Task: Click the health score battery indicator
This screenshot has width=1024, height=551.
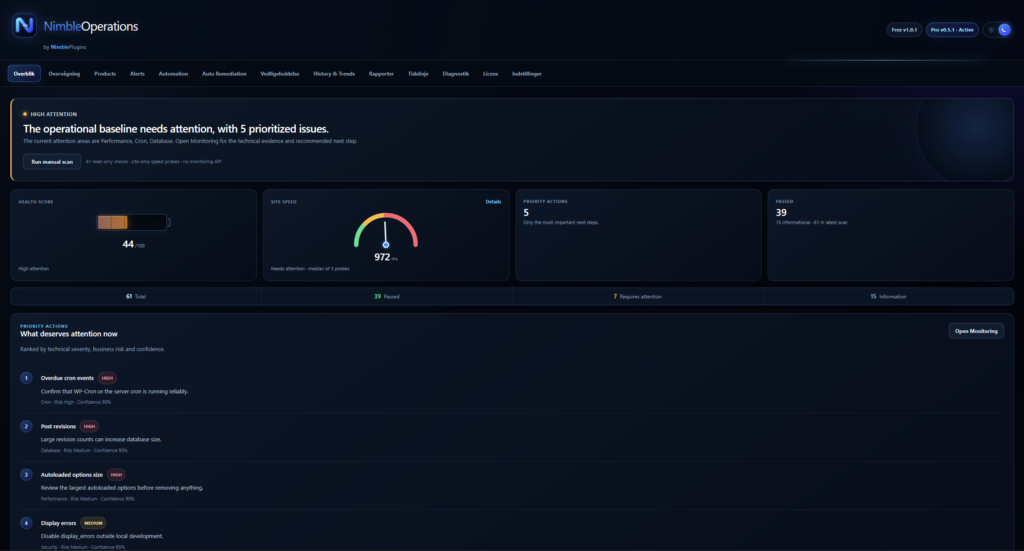Action: point(134,223)
